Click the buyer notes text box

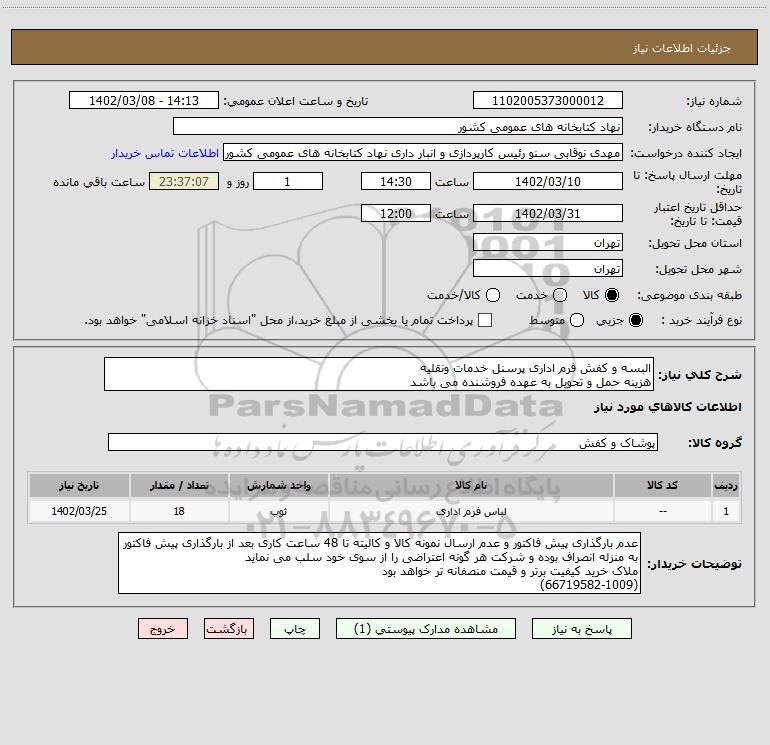[x=380, y=563]
